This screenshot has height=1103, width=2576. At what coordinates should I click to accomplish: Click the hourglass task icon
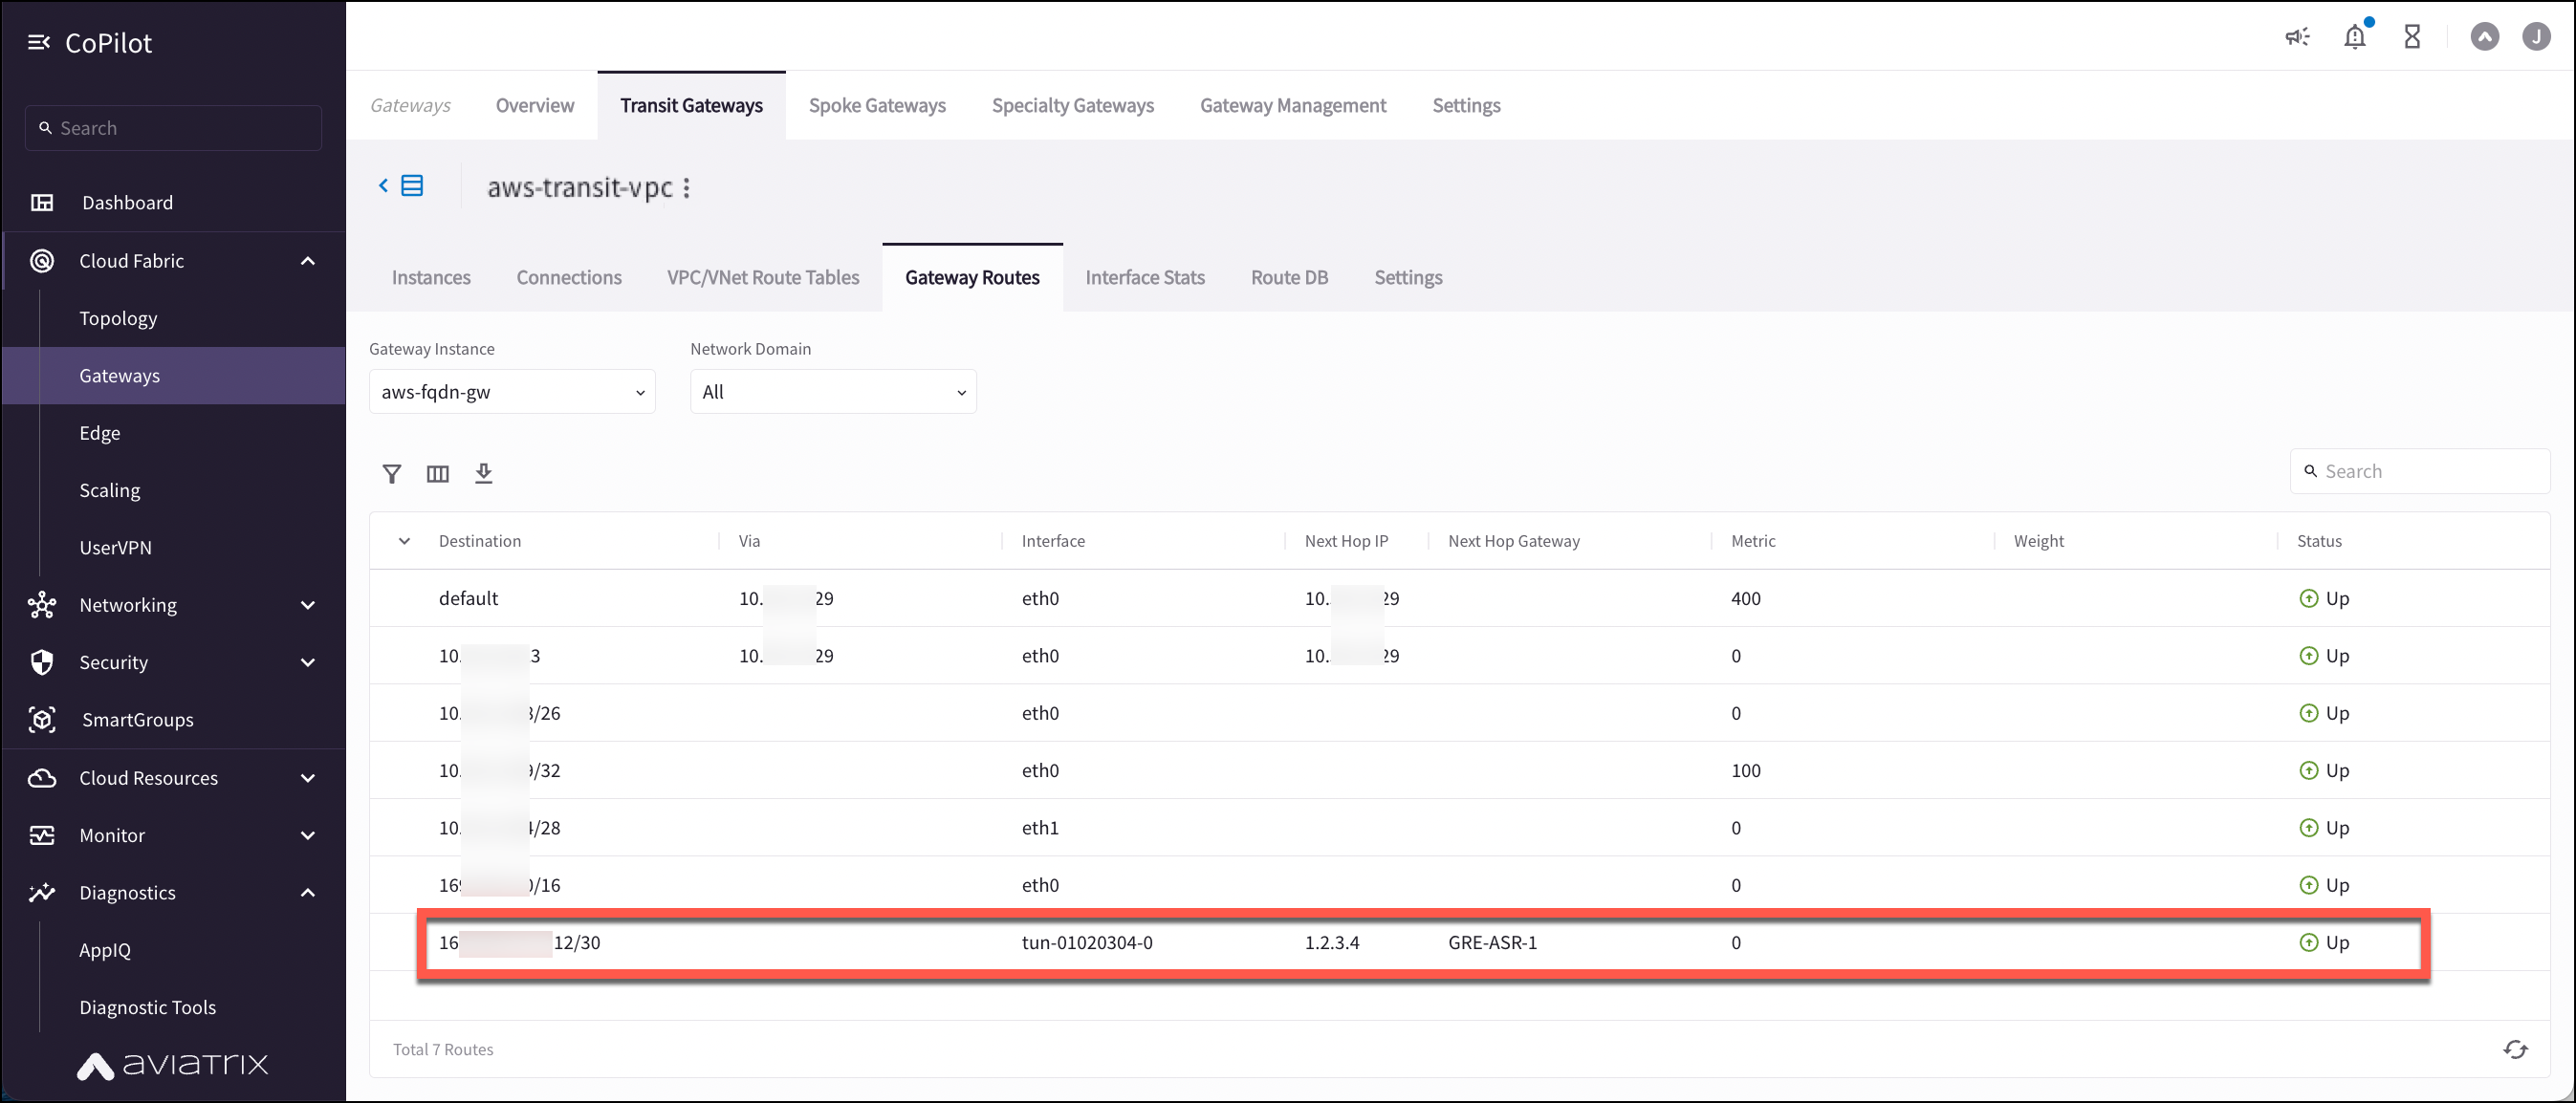click(2412, 37)
